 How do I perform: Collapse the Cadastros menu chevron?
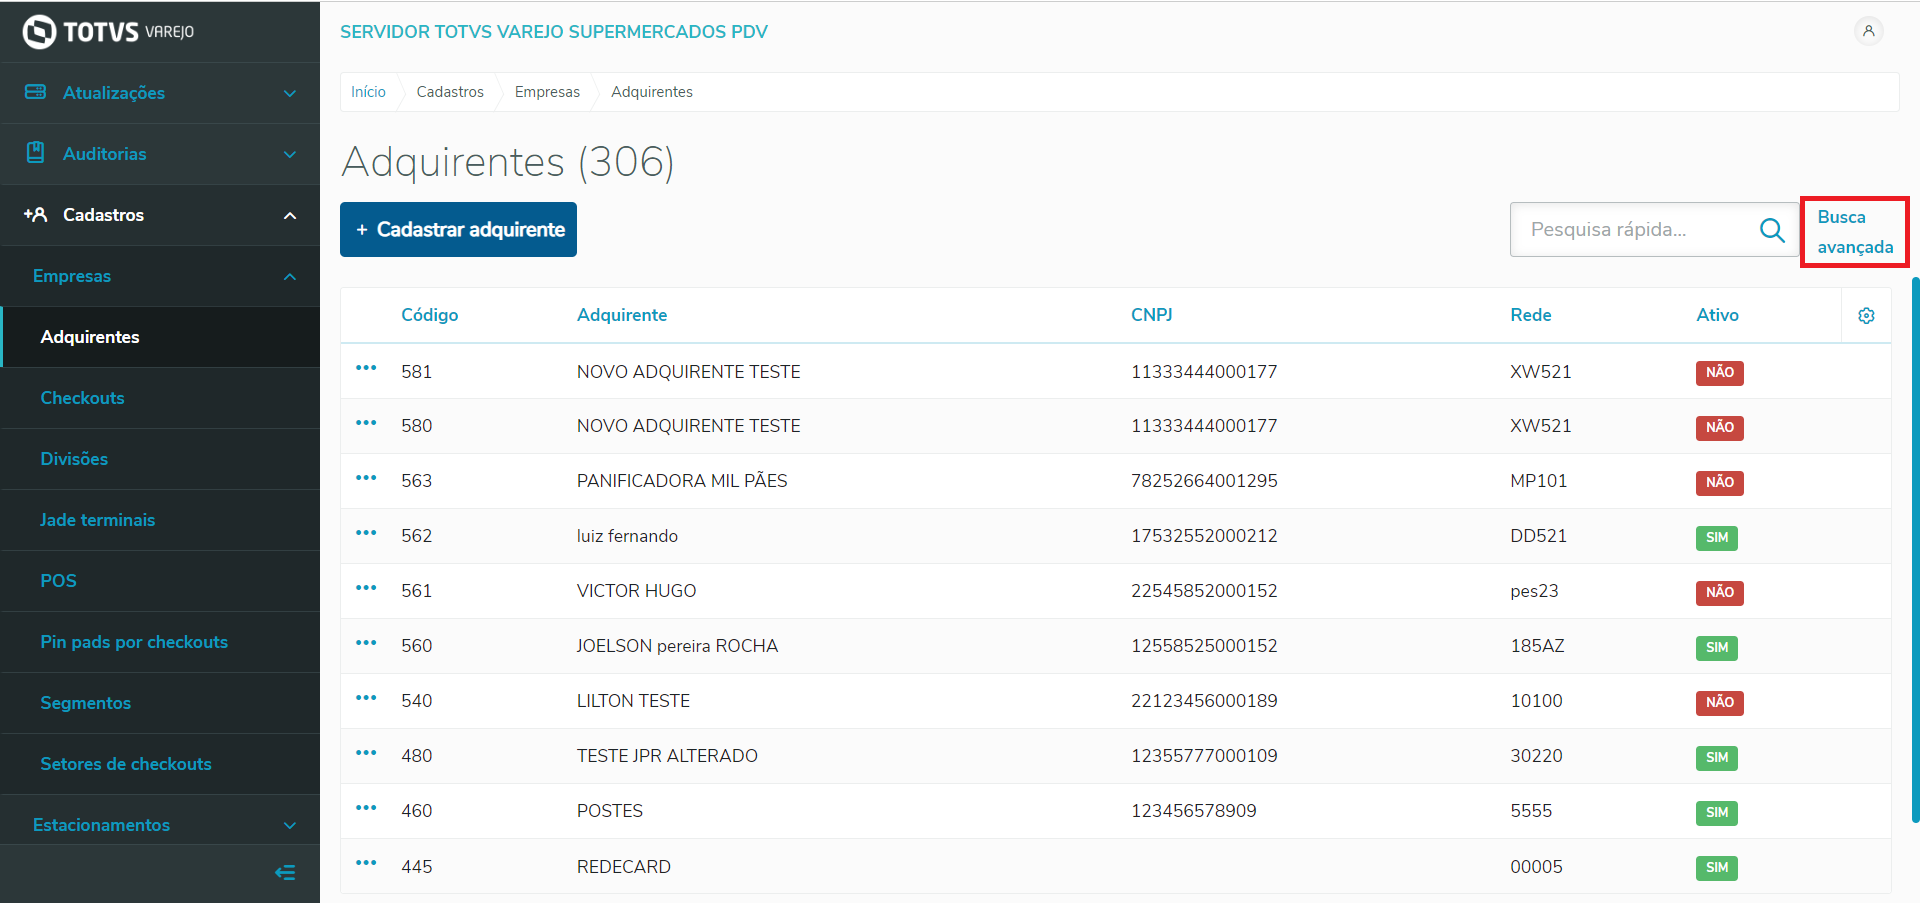[290, 216]
